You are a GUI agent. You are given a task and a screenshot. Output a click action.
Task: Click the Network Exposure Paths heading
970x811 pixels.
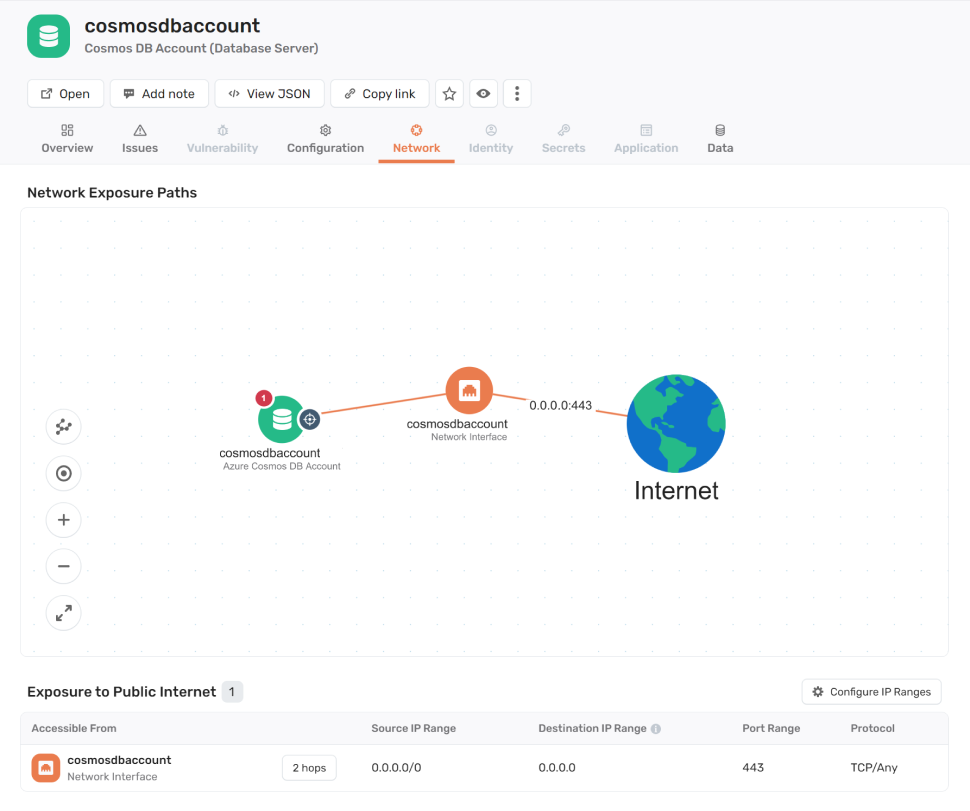(112, 192)
